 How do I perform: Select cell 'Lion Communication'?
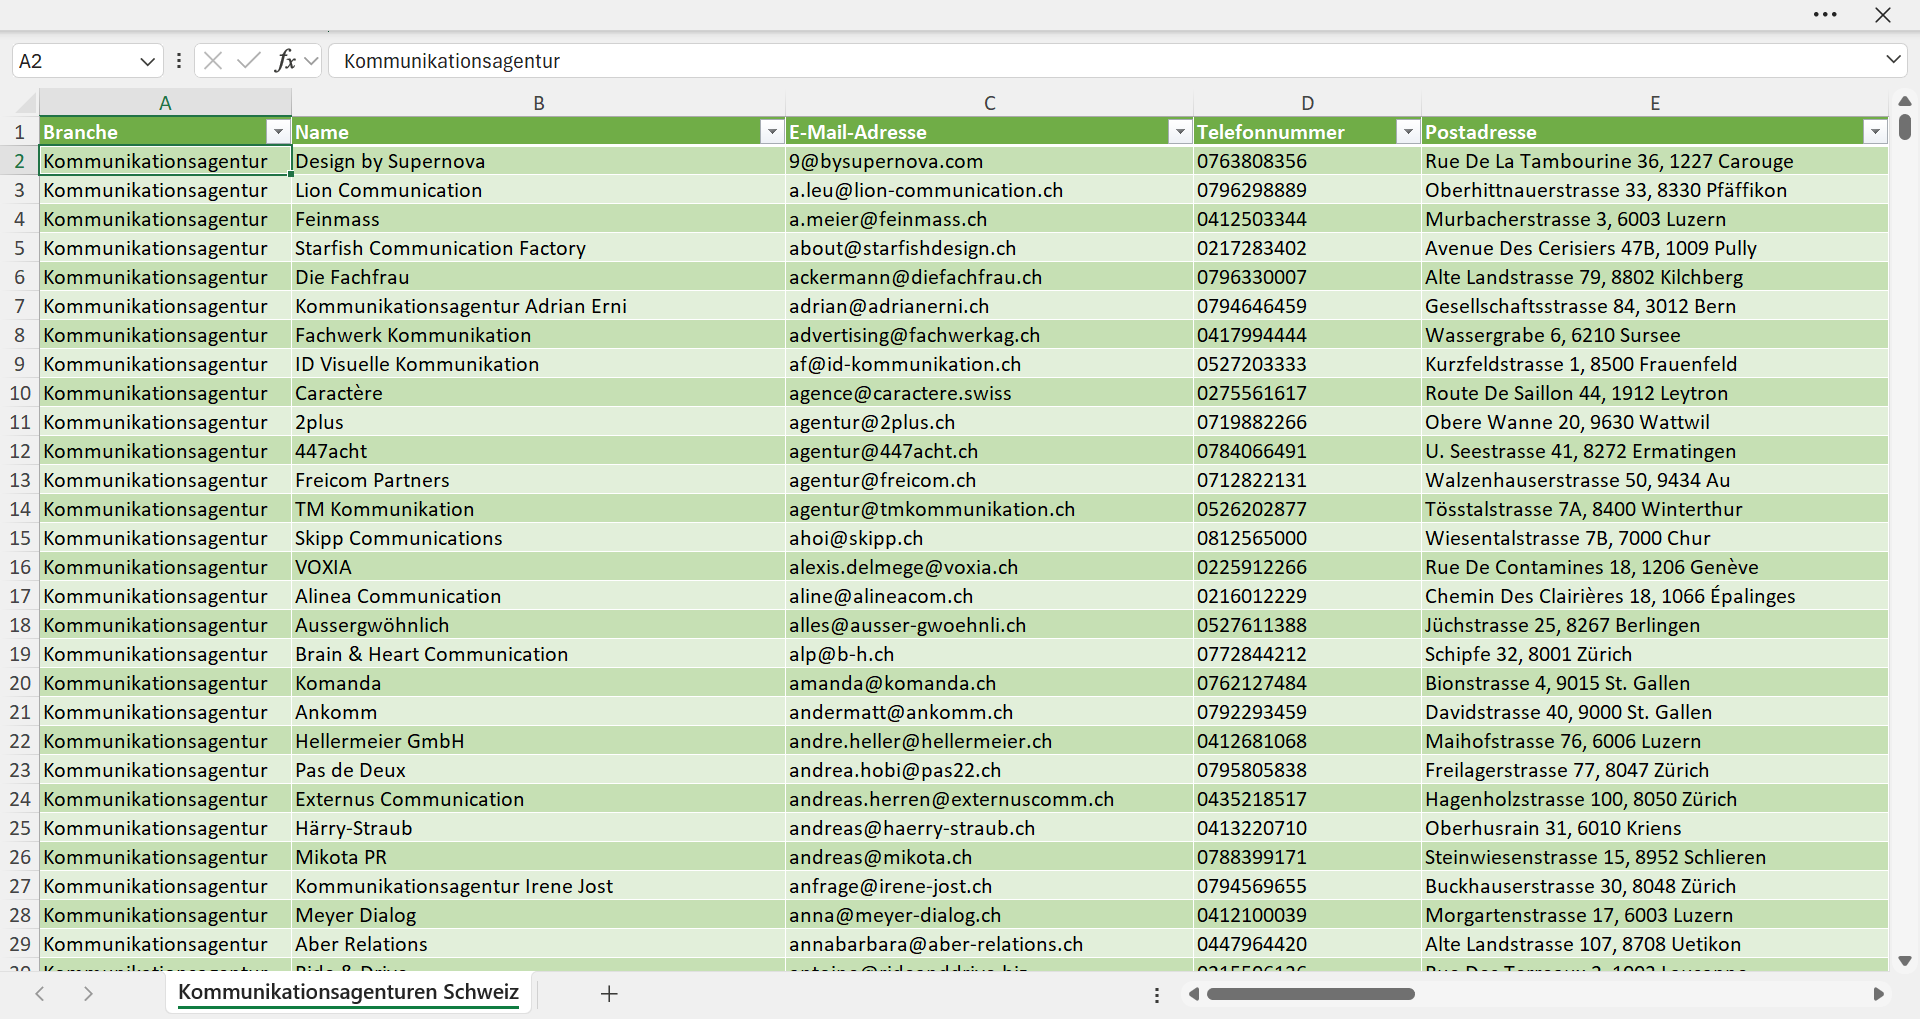(538, 190)
